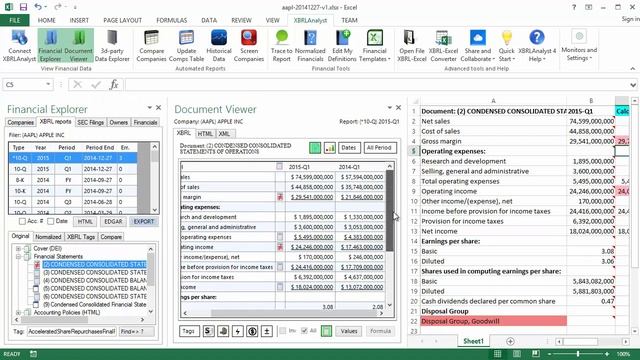Click the green table icon beside Dates

coord(315,148)
